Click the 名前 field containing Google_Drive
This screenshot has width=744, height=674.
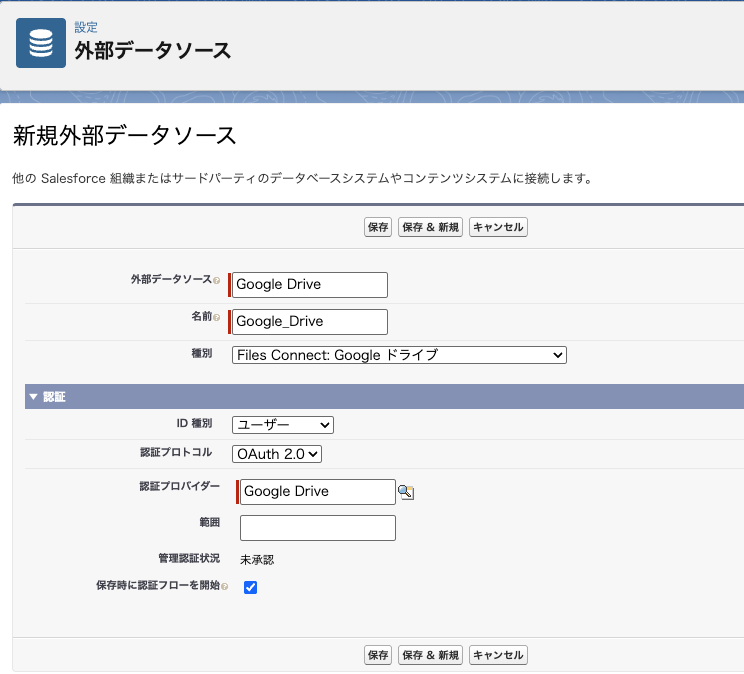pos(310,321)
